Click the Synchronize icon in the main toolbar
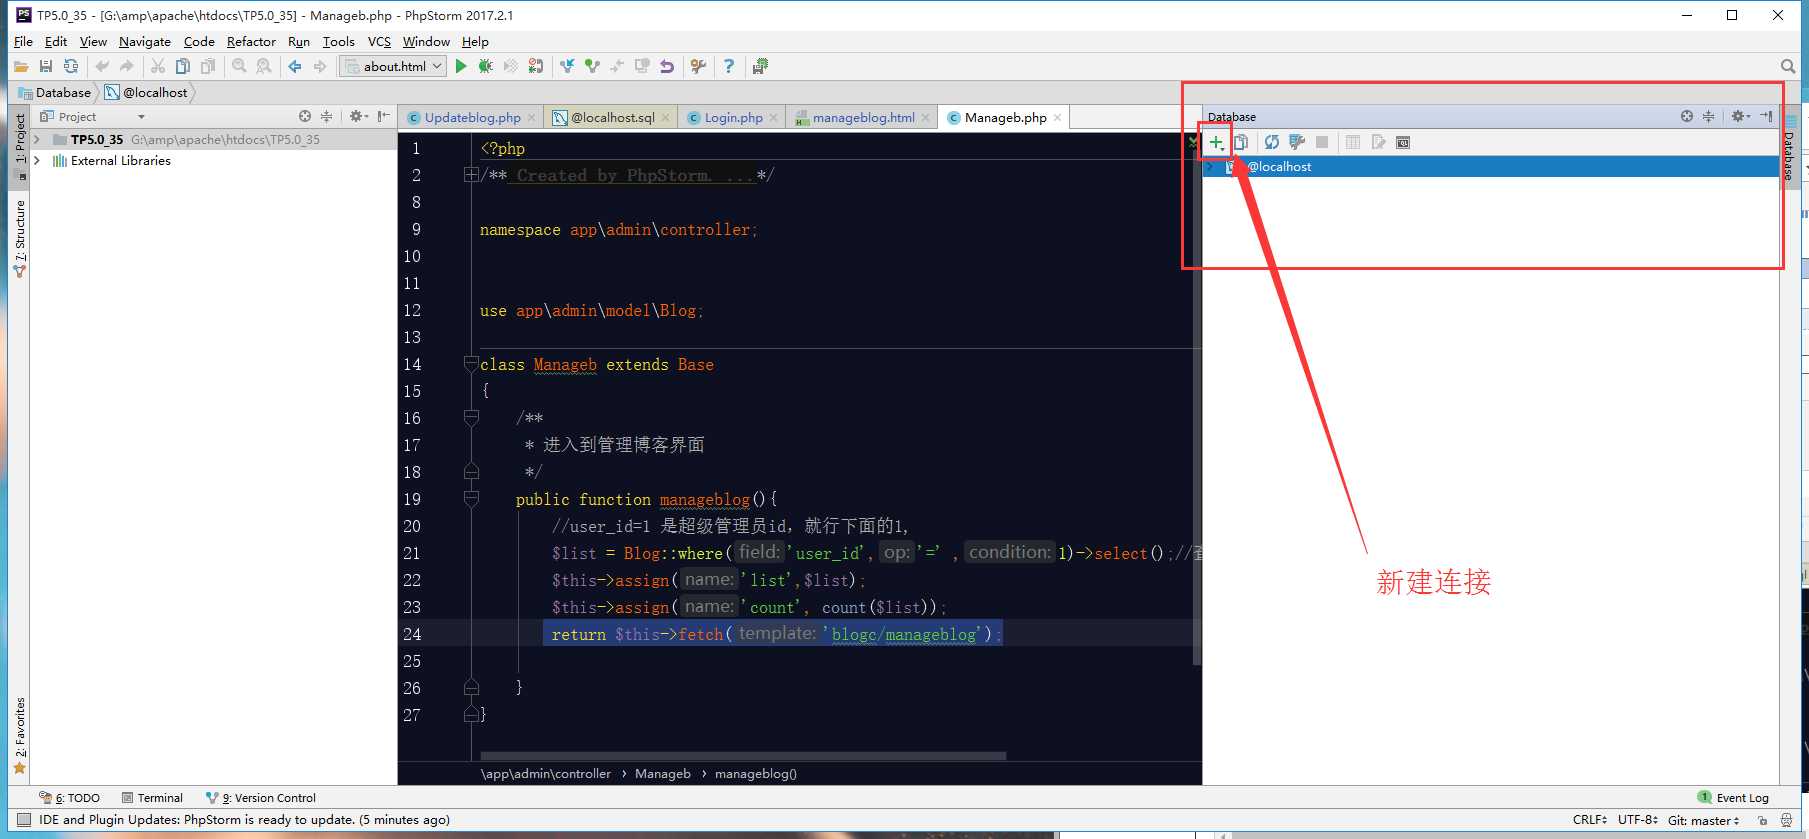1809x839 pixels. click(x=71, y=66)
